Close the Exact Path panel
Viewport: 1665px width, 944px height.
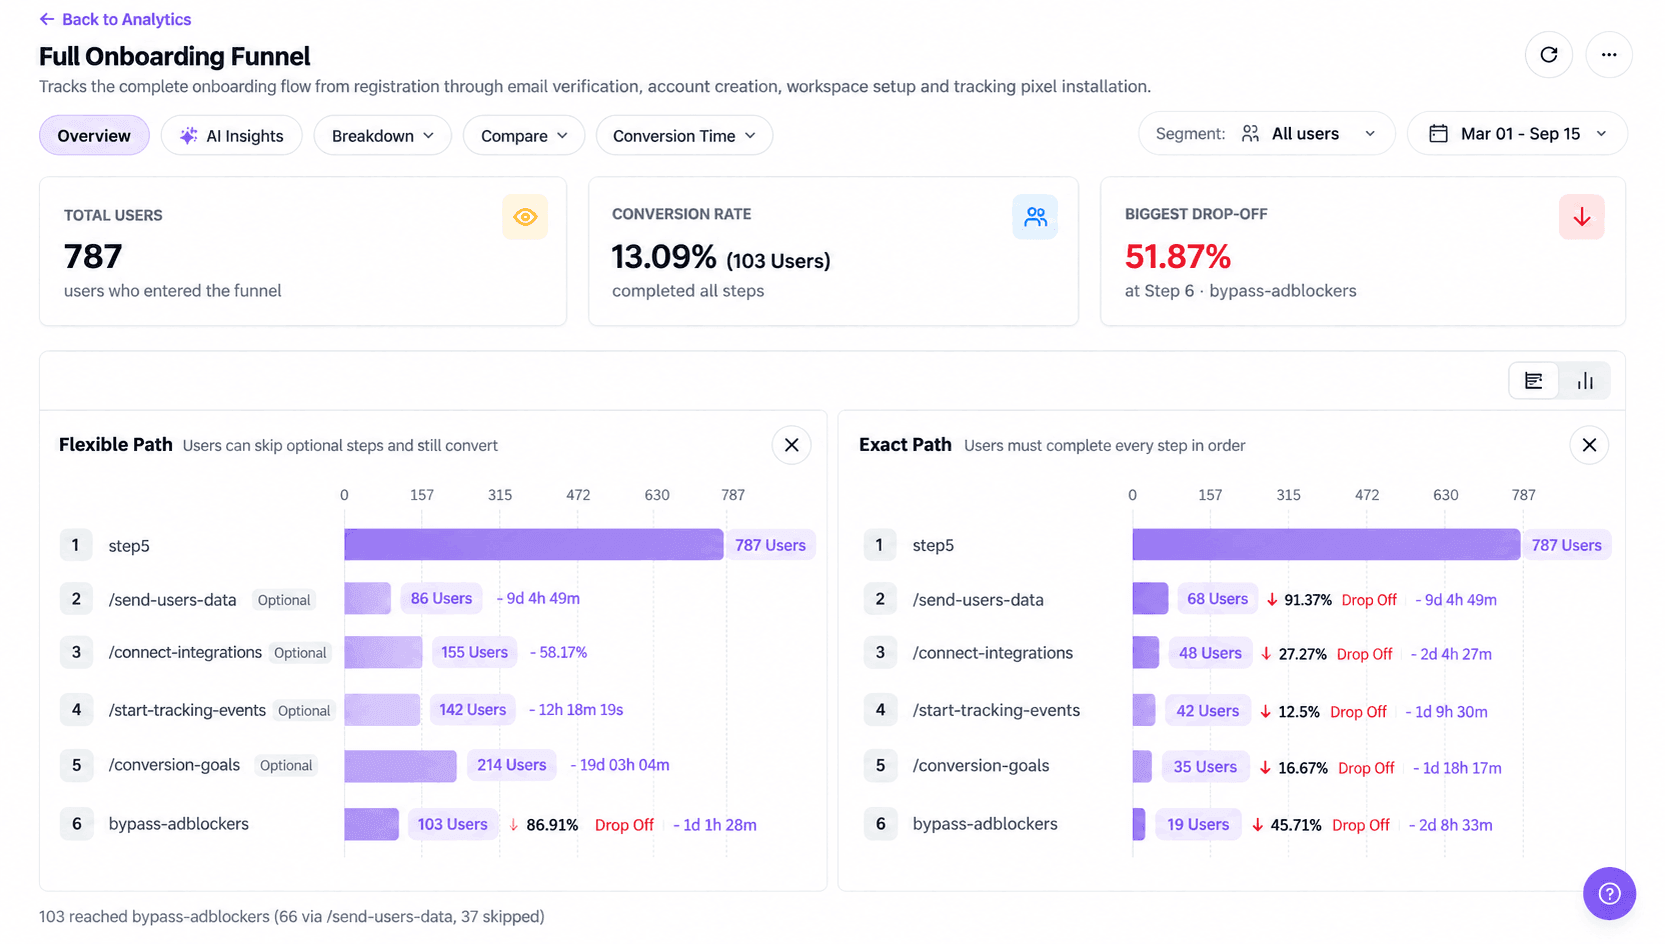pos(1589,445)
